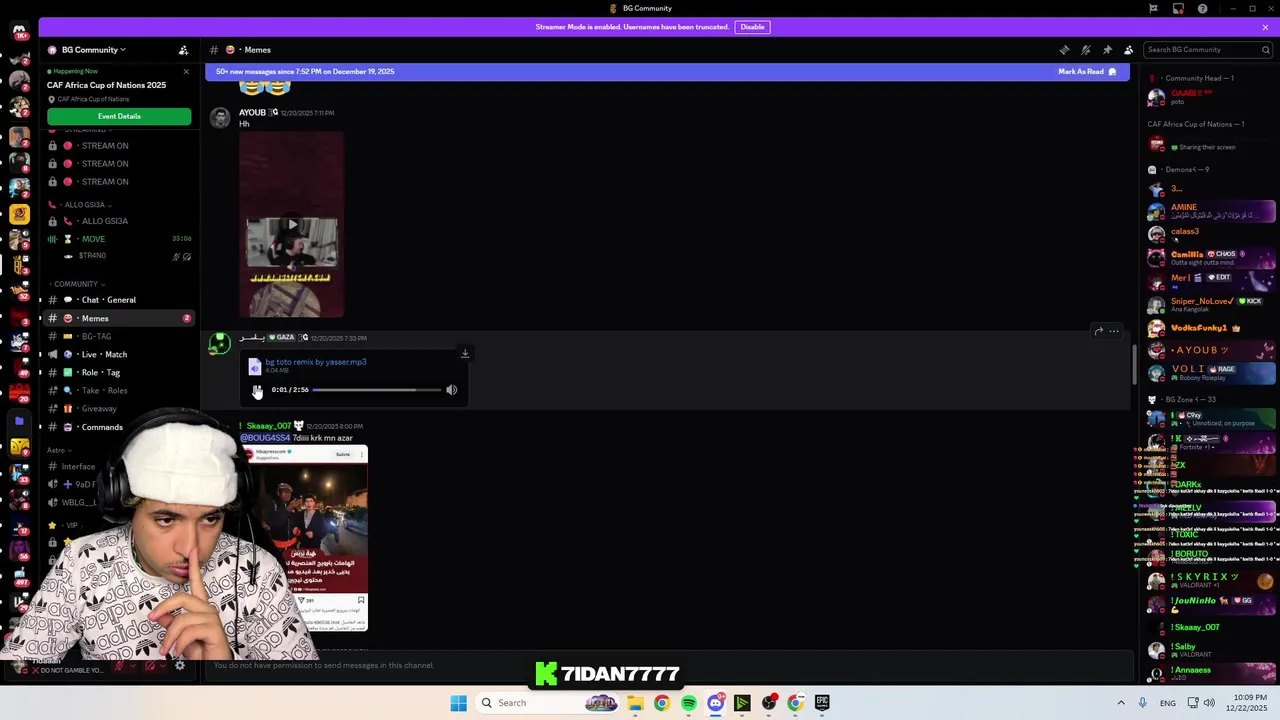Image resolution: width=1280 pixels, height=720 pixels.
Task: Click the Skaaay_007 message author name
Action: (x=268, y=426)
